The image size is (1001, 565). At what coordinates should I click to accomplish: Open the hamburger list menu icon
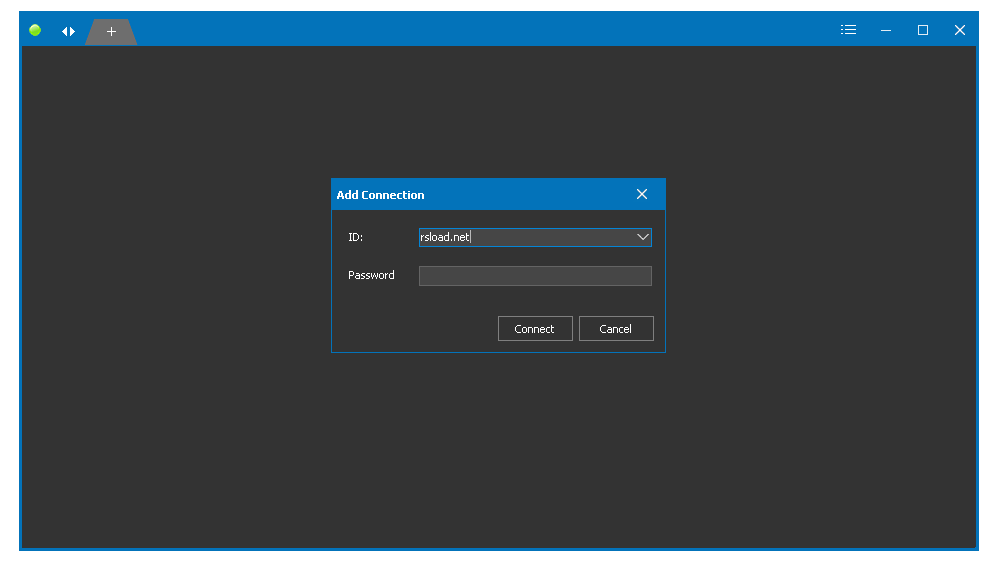(x=848, y=29)
